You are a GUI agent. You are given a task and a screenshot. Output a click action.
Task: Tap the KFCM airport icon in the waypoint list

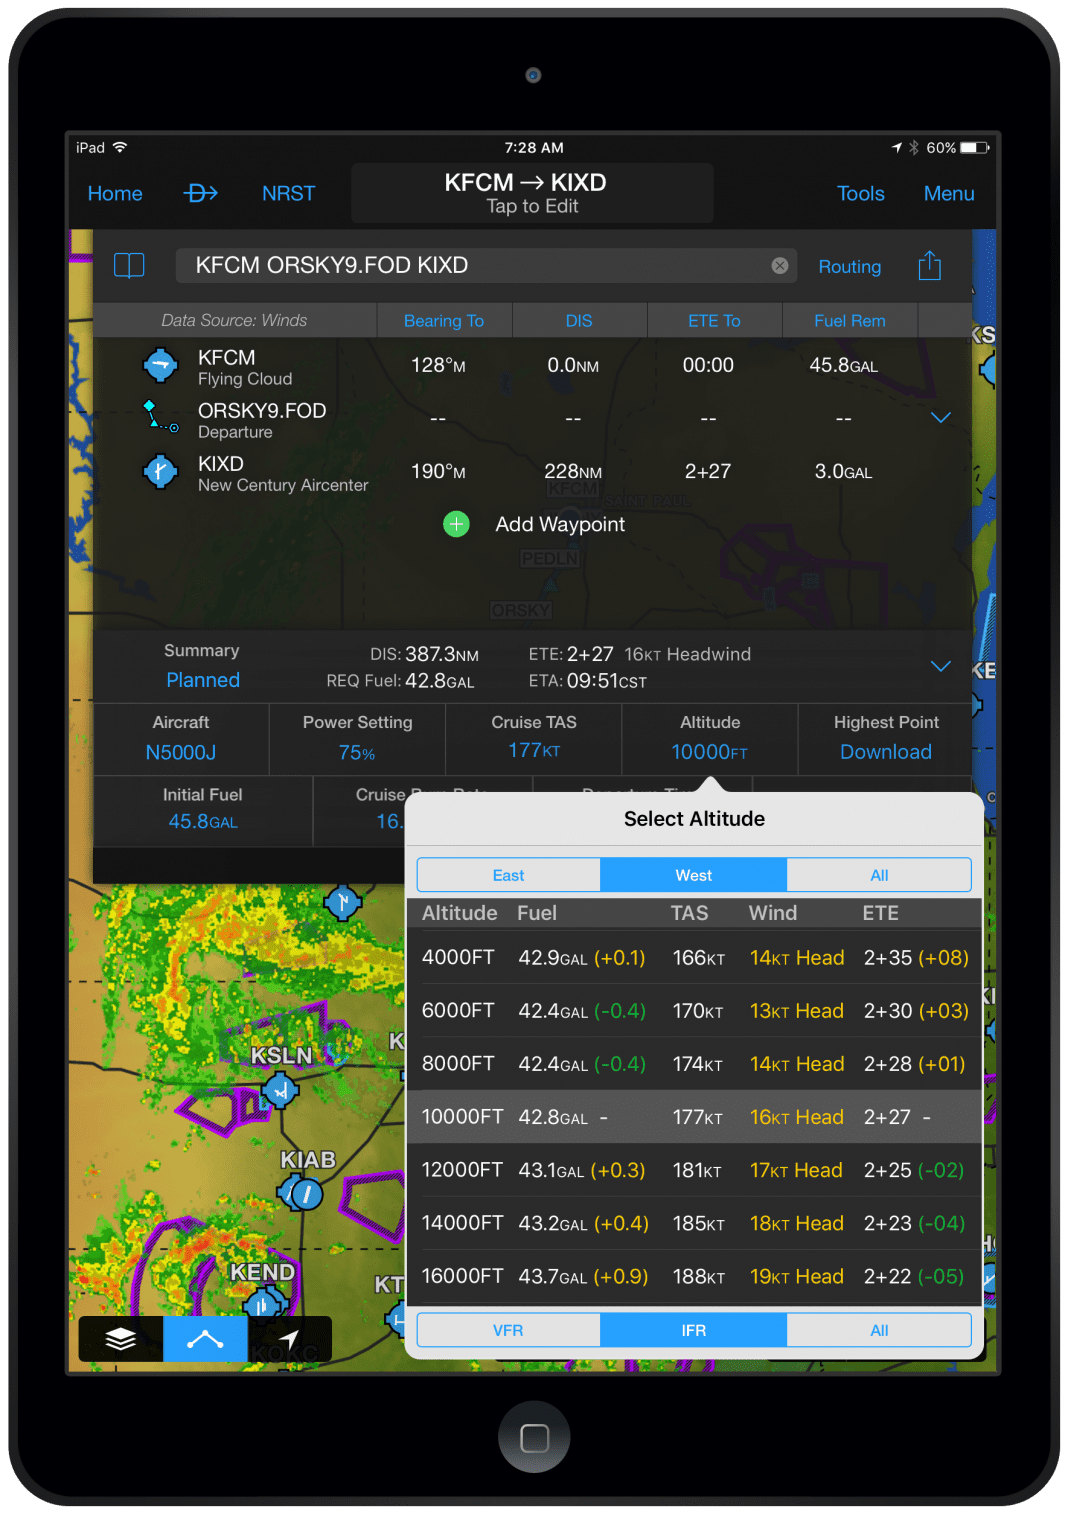161,365
